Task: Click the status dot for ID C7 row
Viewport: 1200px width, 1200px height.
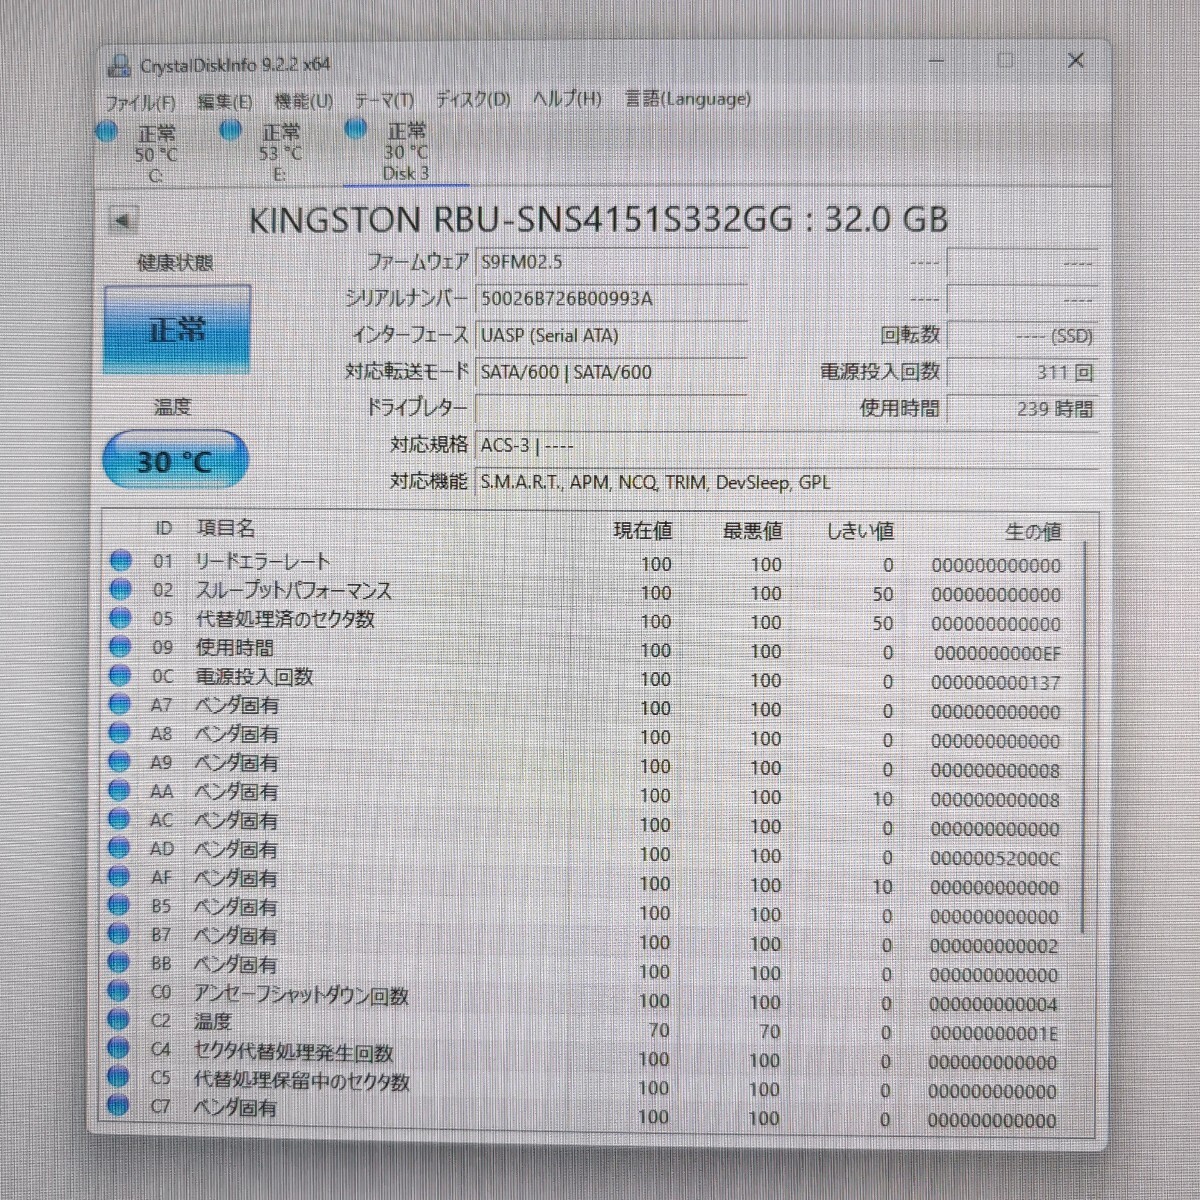Action: tap(119, 1106)
